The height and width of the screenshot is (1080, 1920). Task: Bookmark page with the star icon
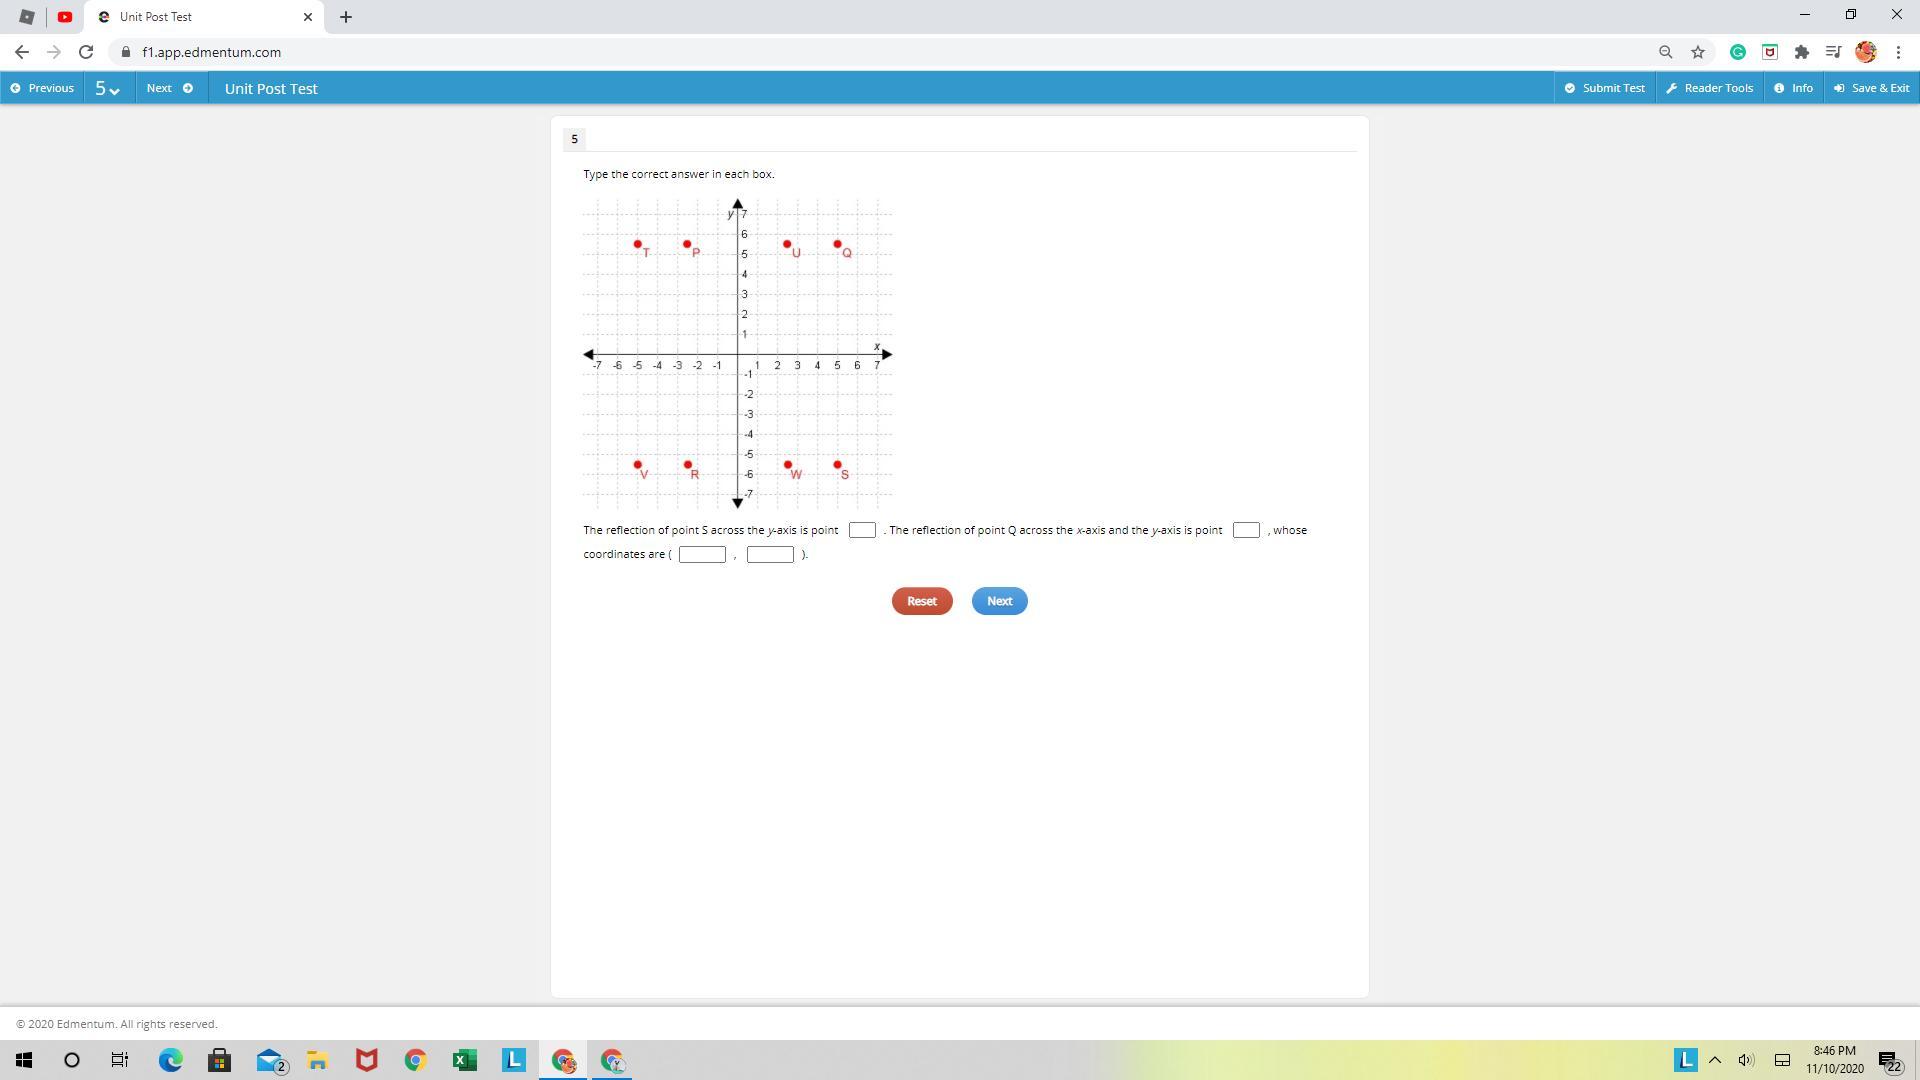[x=1698, y=52]
